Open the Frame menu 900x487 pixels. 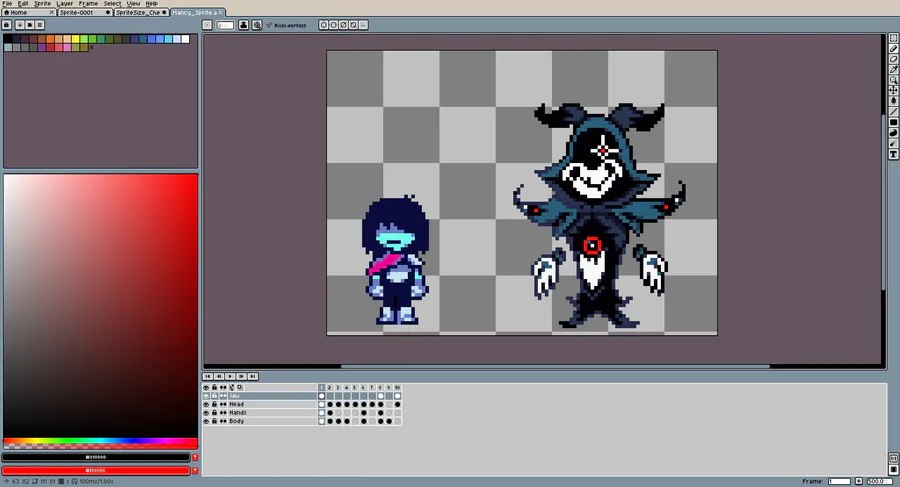point(88,3)
